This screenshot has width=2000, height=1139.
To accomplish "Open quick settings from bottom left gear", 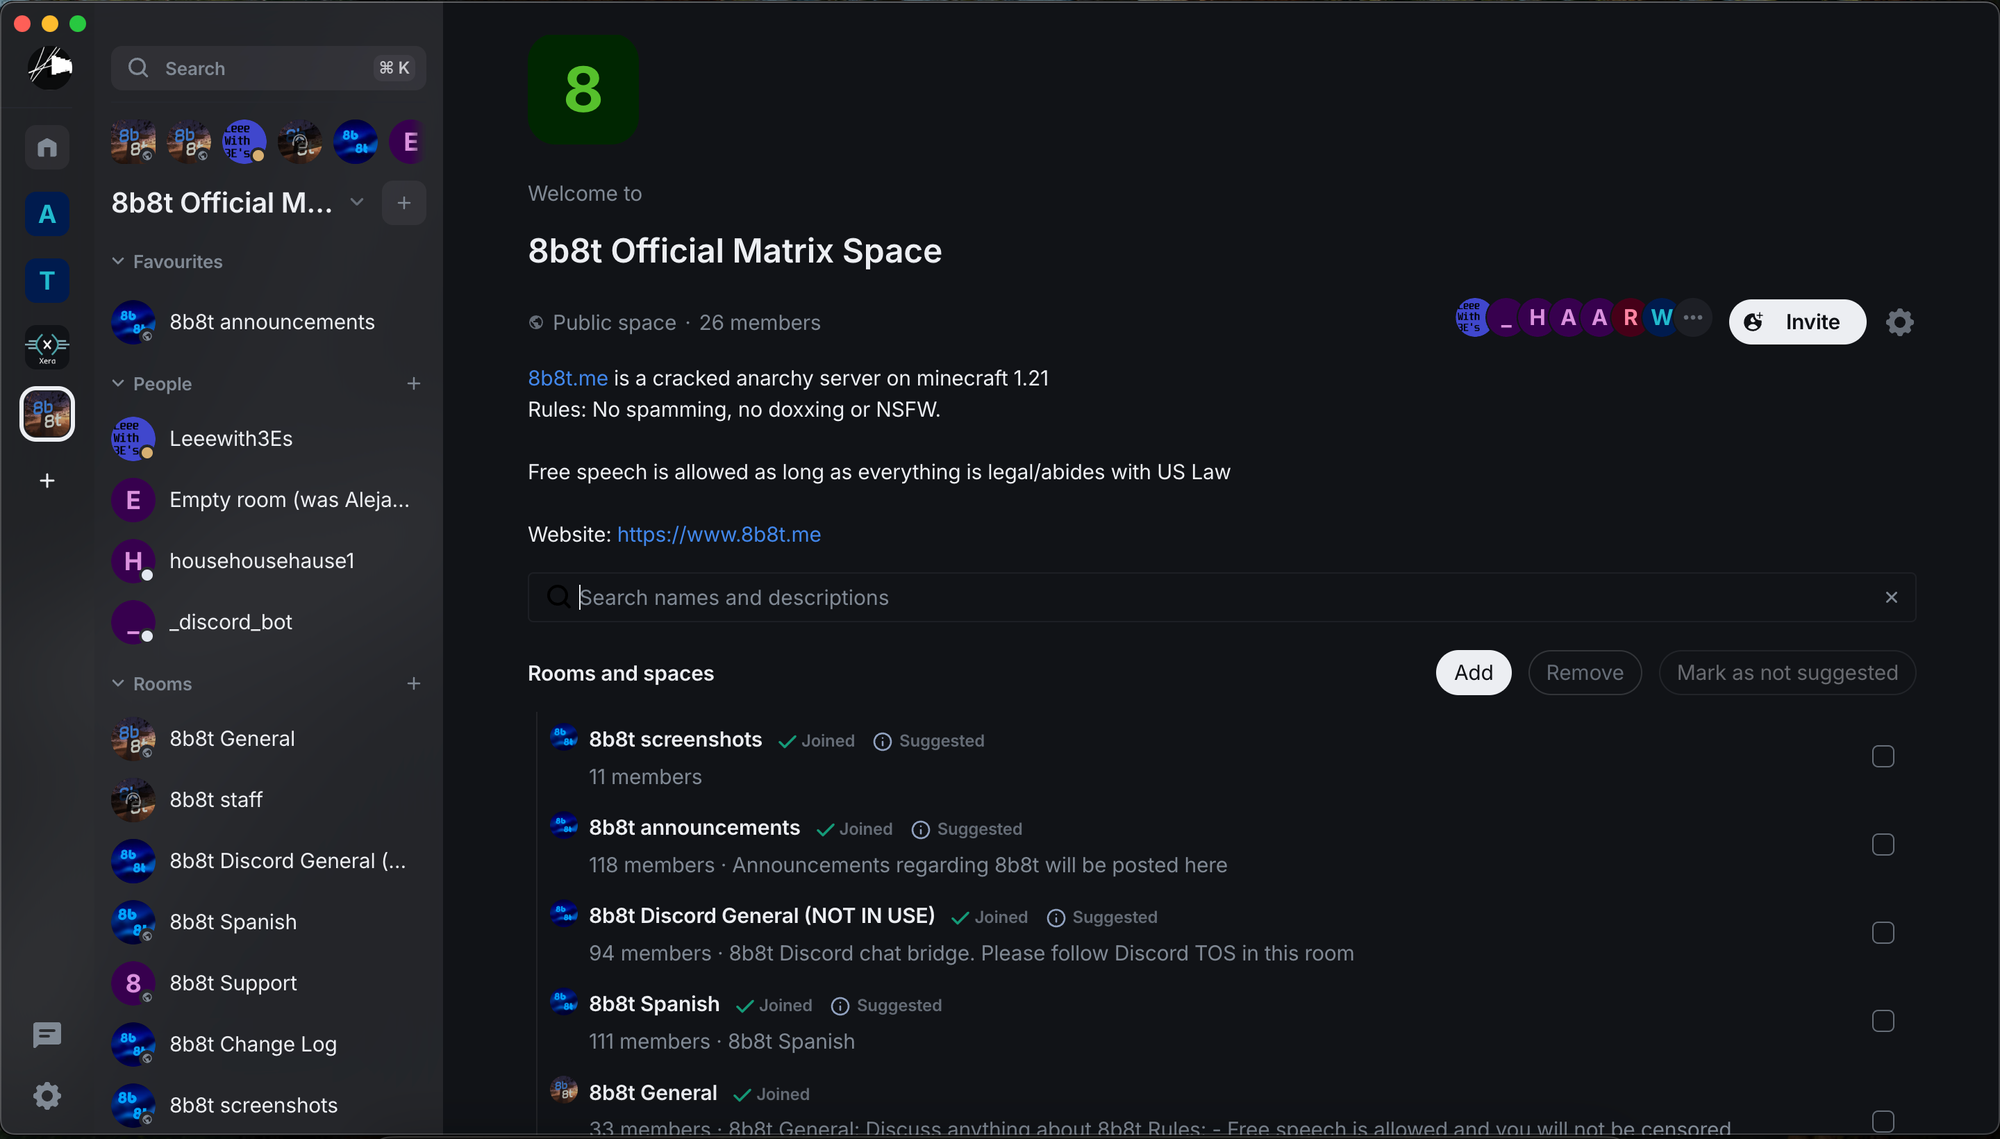I will 47,1096.
